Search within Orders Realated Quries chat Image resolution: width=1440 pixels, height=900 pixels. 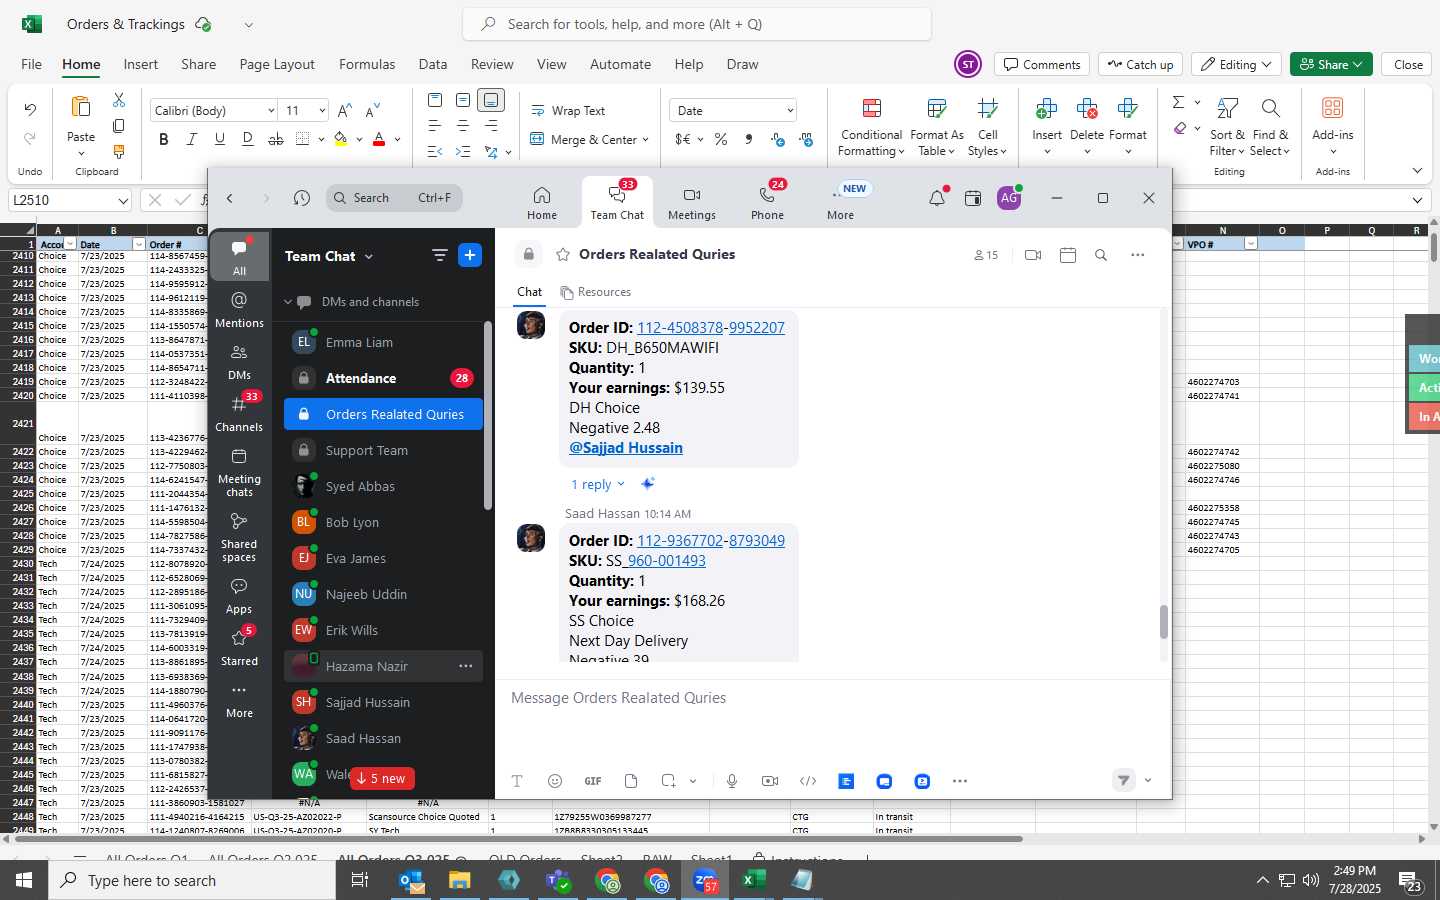(1100, 255)
